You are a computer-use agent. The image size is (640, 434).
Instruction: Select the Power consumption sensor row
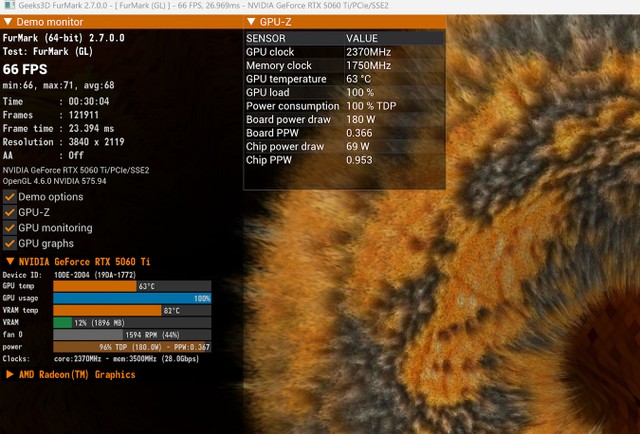(344, 106)
